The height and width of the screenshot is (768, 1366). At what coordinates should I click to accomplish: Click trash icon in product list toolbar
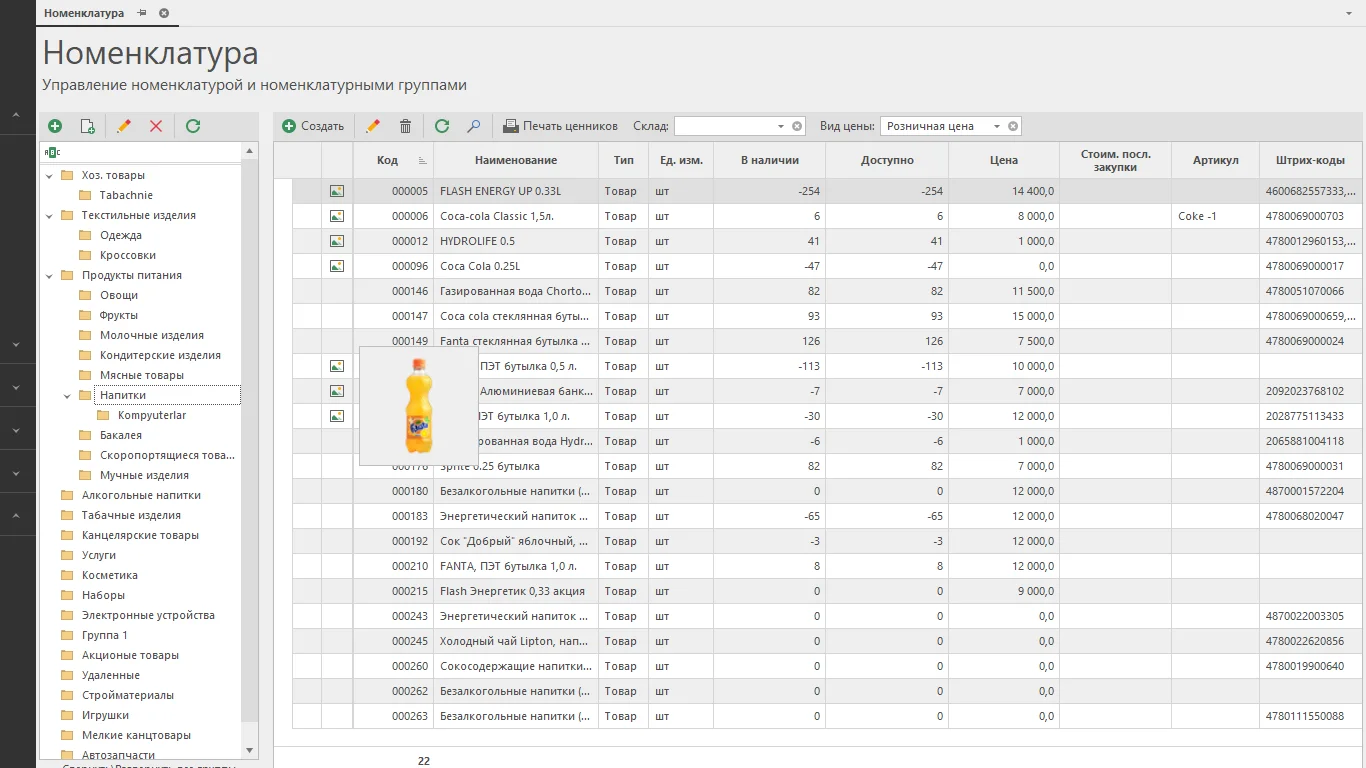[x=405, y=126]
